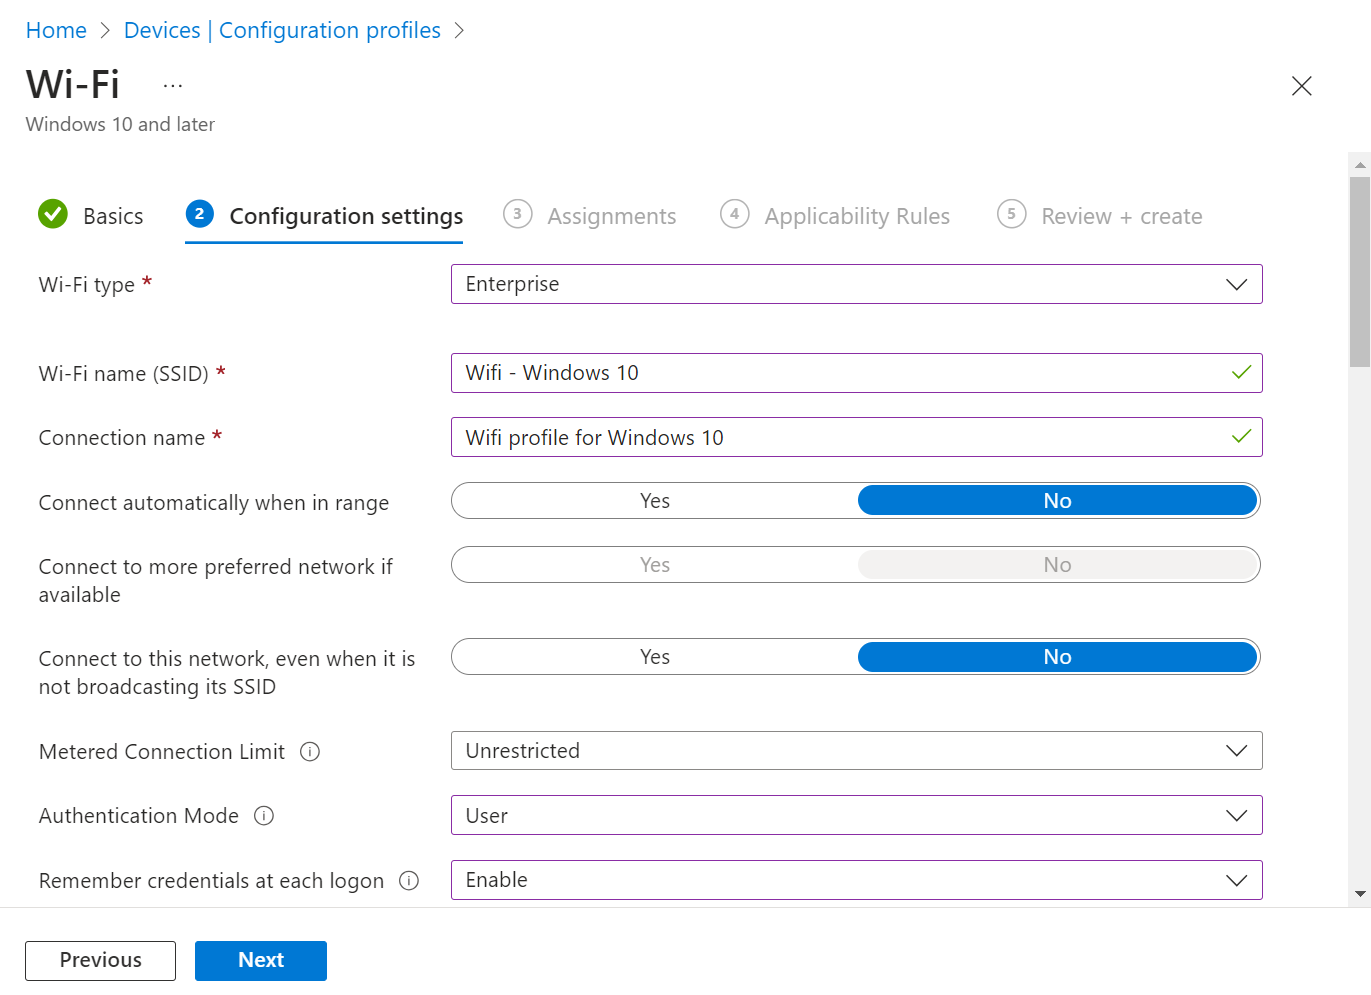Go to Devices | Configuration profiles breadcrumb

282,31
